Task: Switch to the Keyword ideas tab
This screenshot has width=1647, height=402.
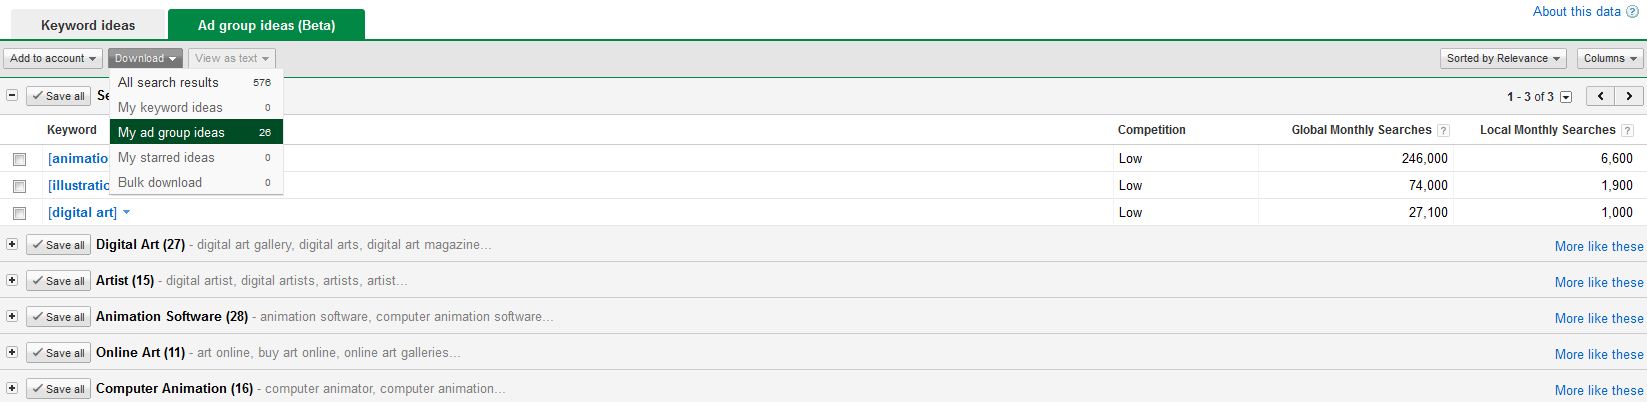Action: 88,25
